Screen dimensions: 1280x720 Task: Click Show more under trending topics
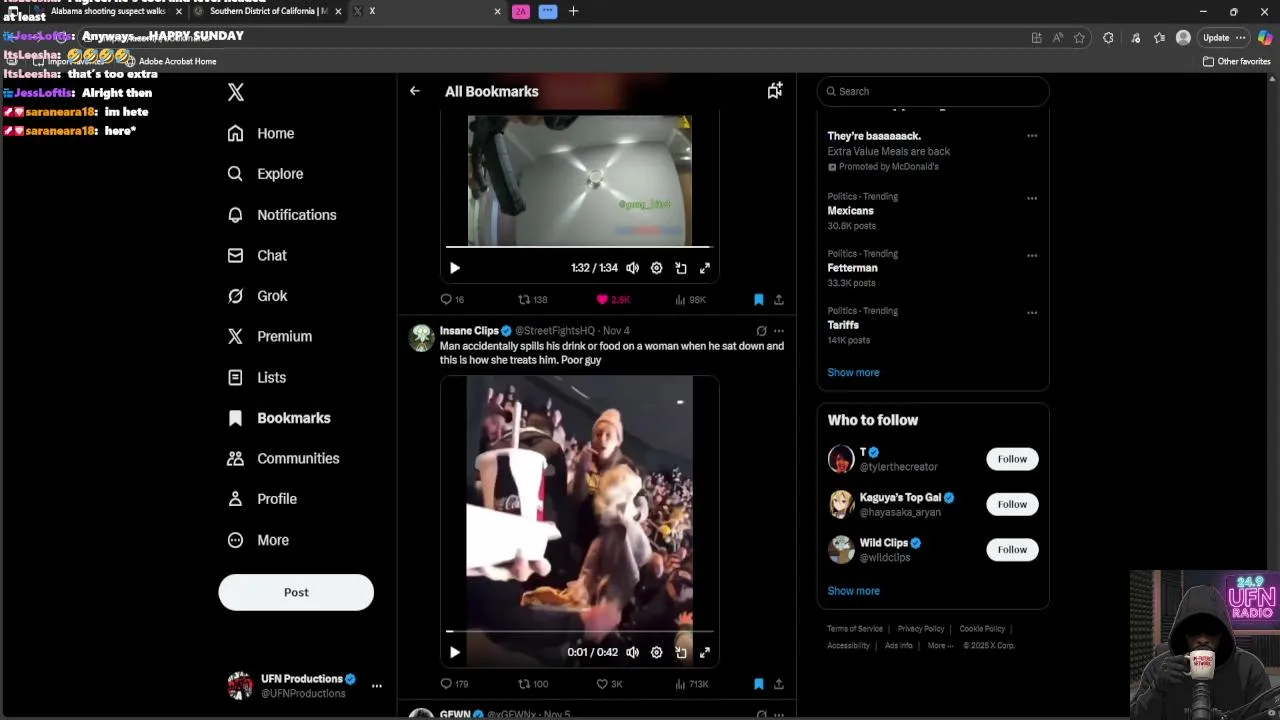tap(853, 372)
